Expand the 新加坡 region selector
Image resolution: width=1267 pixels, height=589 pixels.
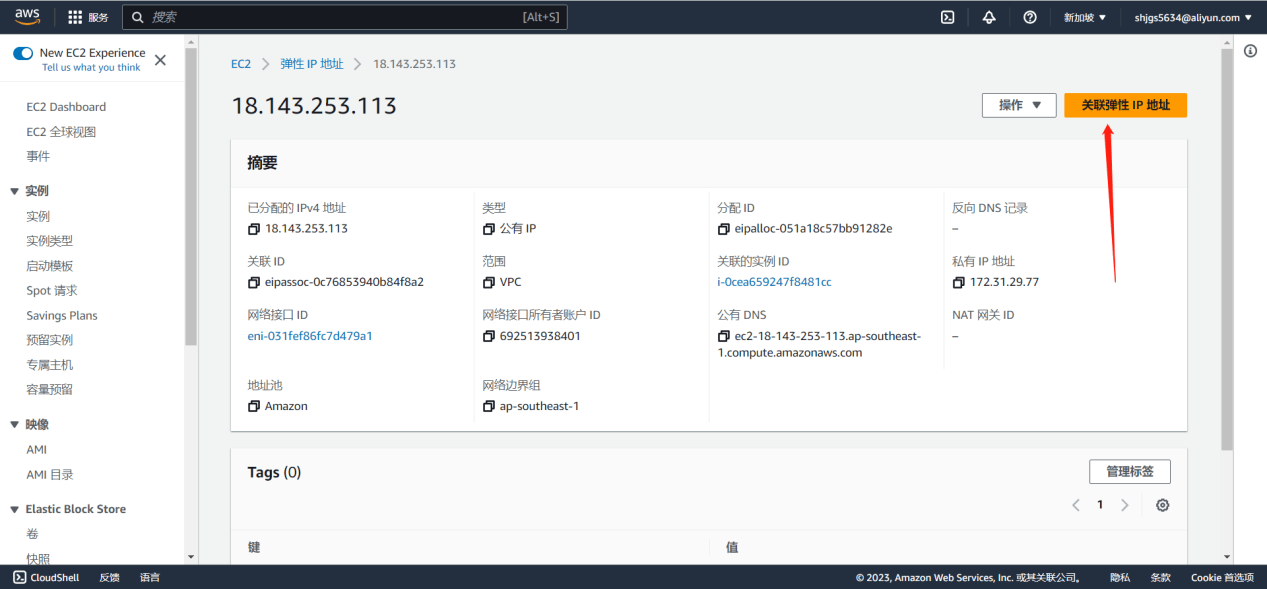pos(1085,17)
